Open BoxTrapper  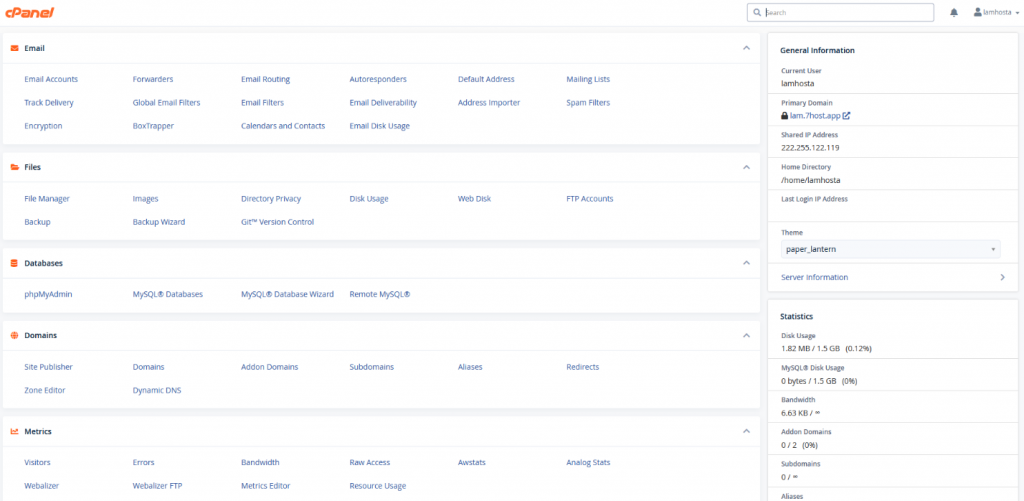[x=153, y=126]
